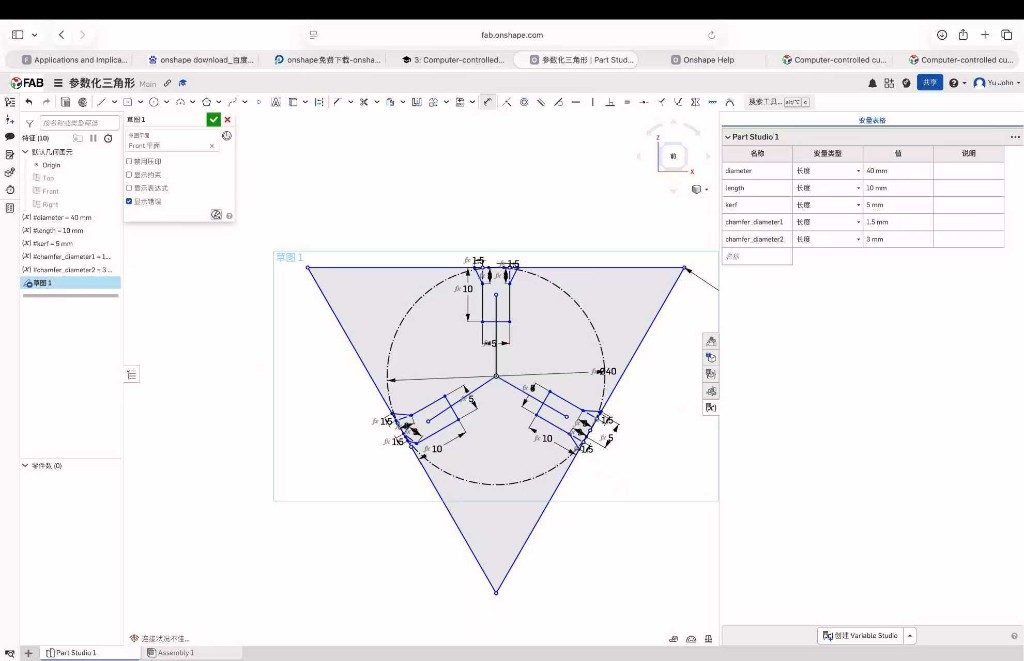Viewport: 1024px width, 661px height.
Task: Click the filter funnel icon in feature list
Action: tap(29, 123)
